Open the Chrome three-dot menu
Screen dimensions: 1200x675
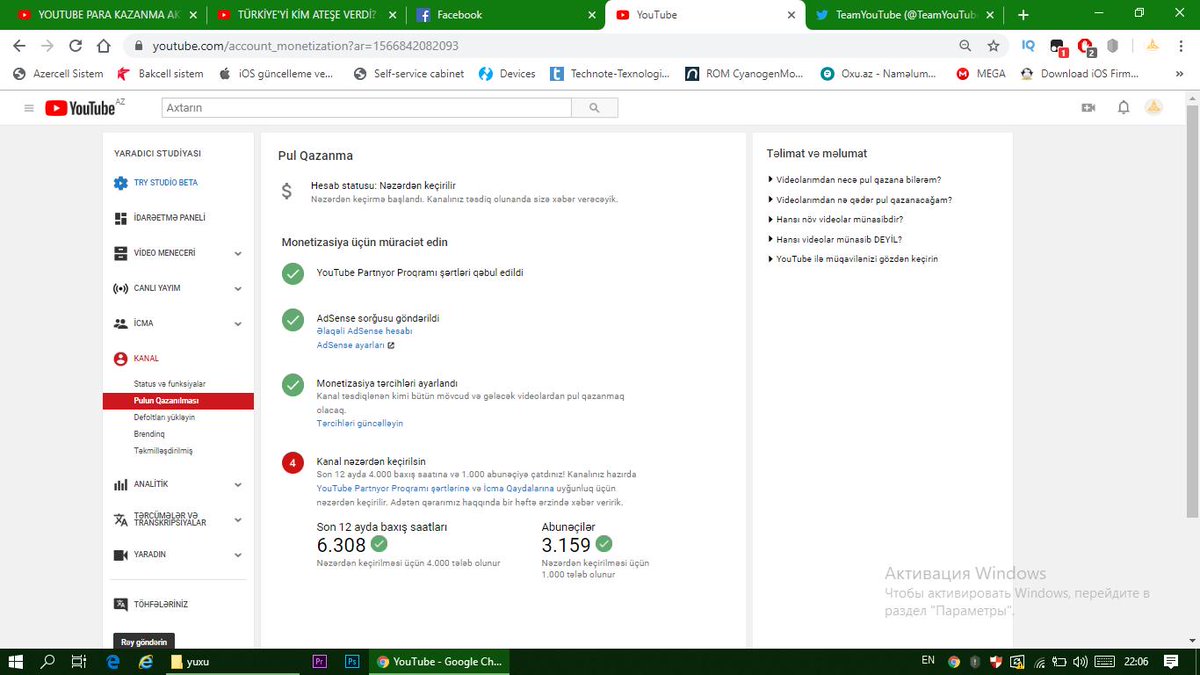click(1183, 46)
